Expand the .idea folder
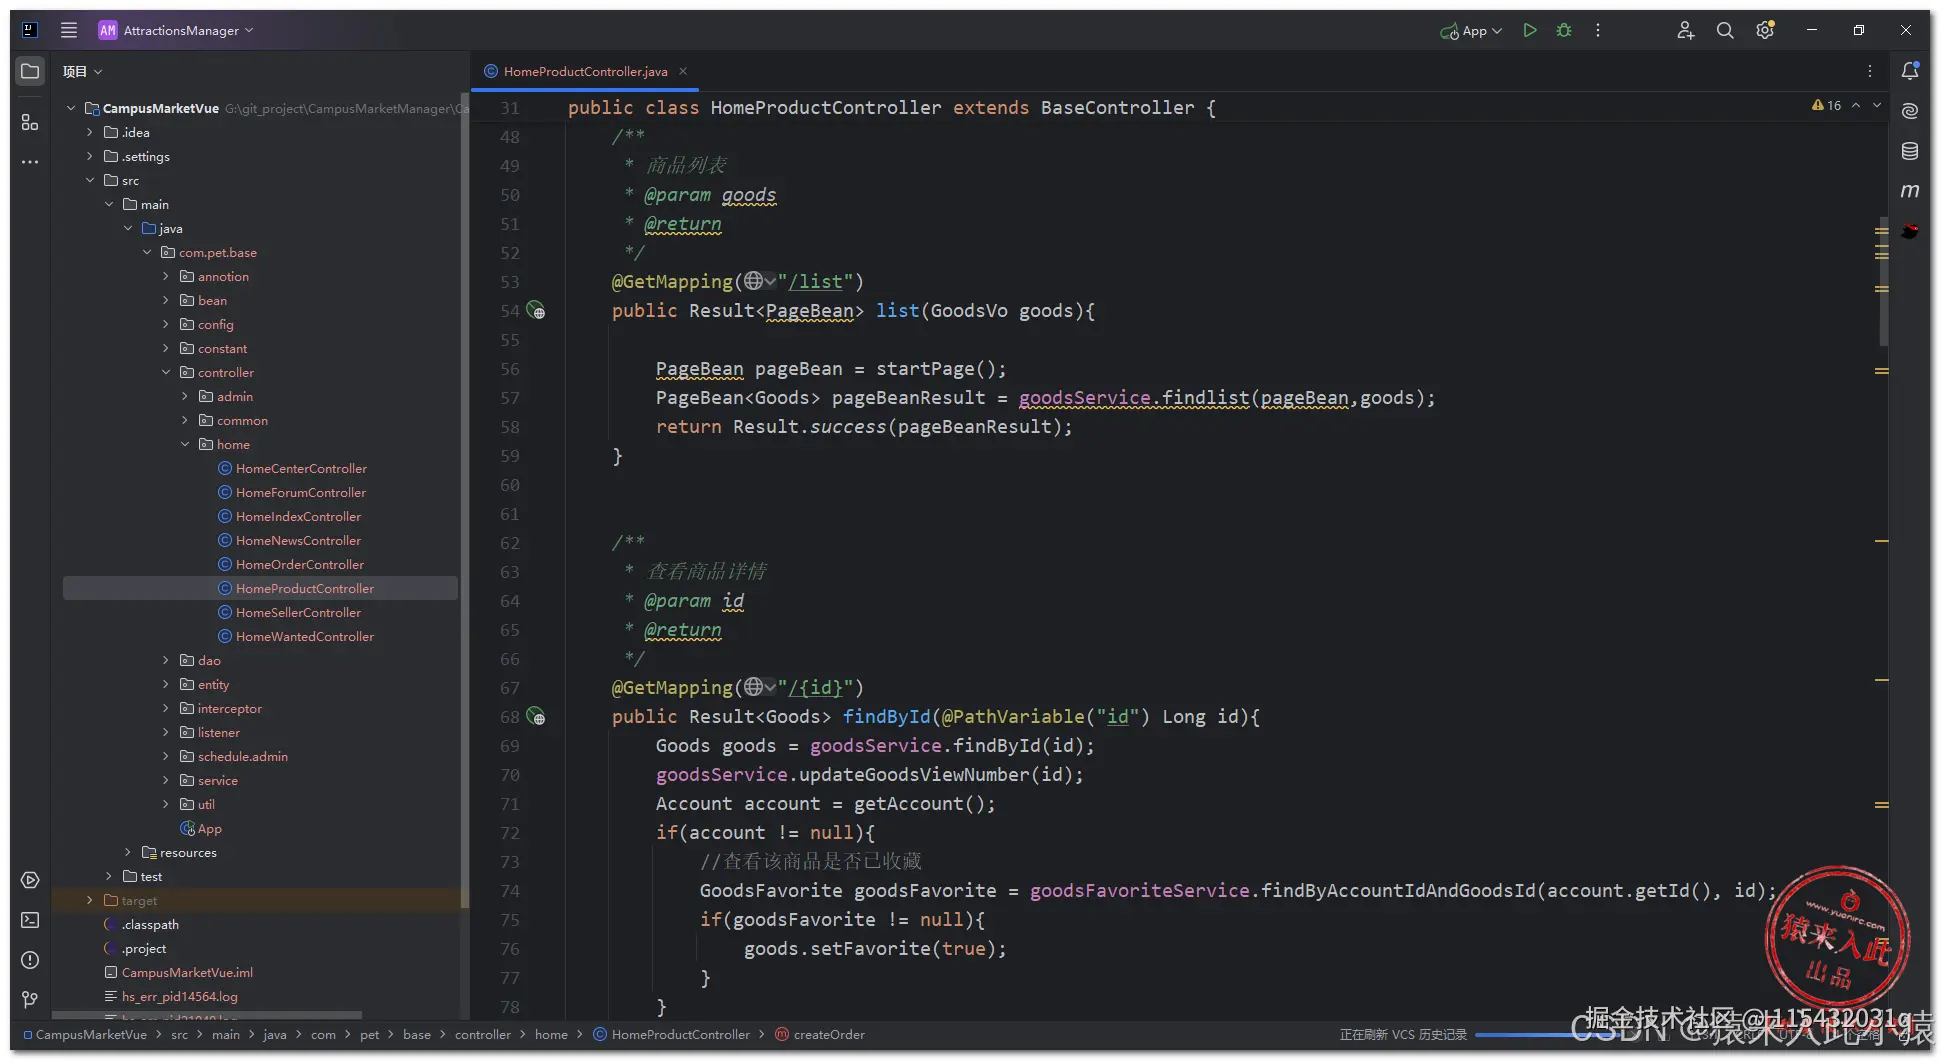1941x1061 pixels. (90, 132)
